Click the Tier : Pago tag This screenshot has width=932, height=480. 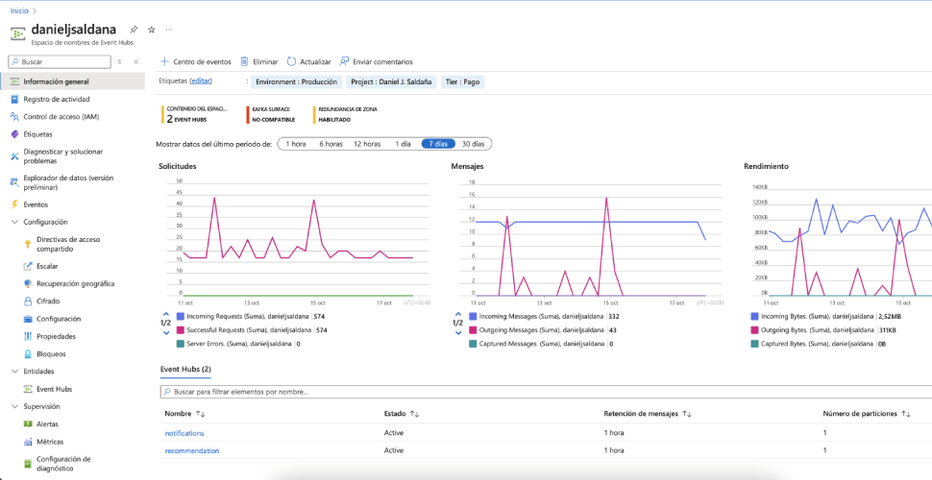[463, 82]
